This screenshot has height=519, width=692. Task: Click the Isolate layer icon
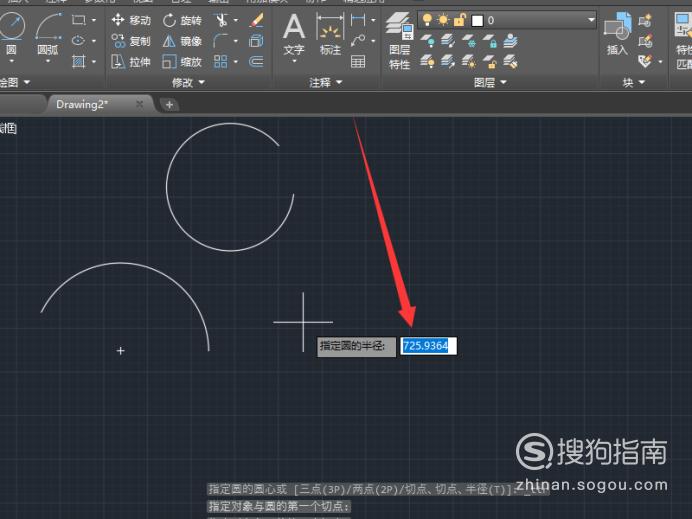pos(448,41)
